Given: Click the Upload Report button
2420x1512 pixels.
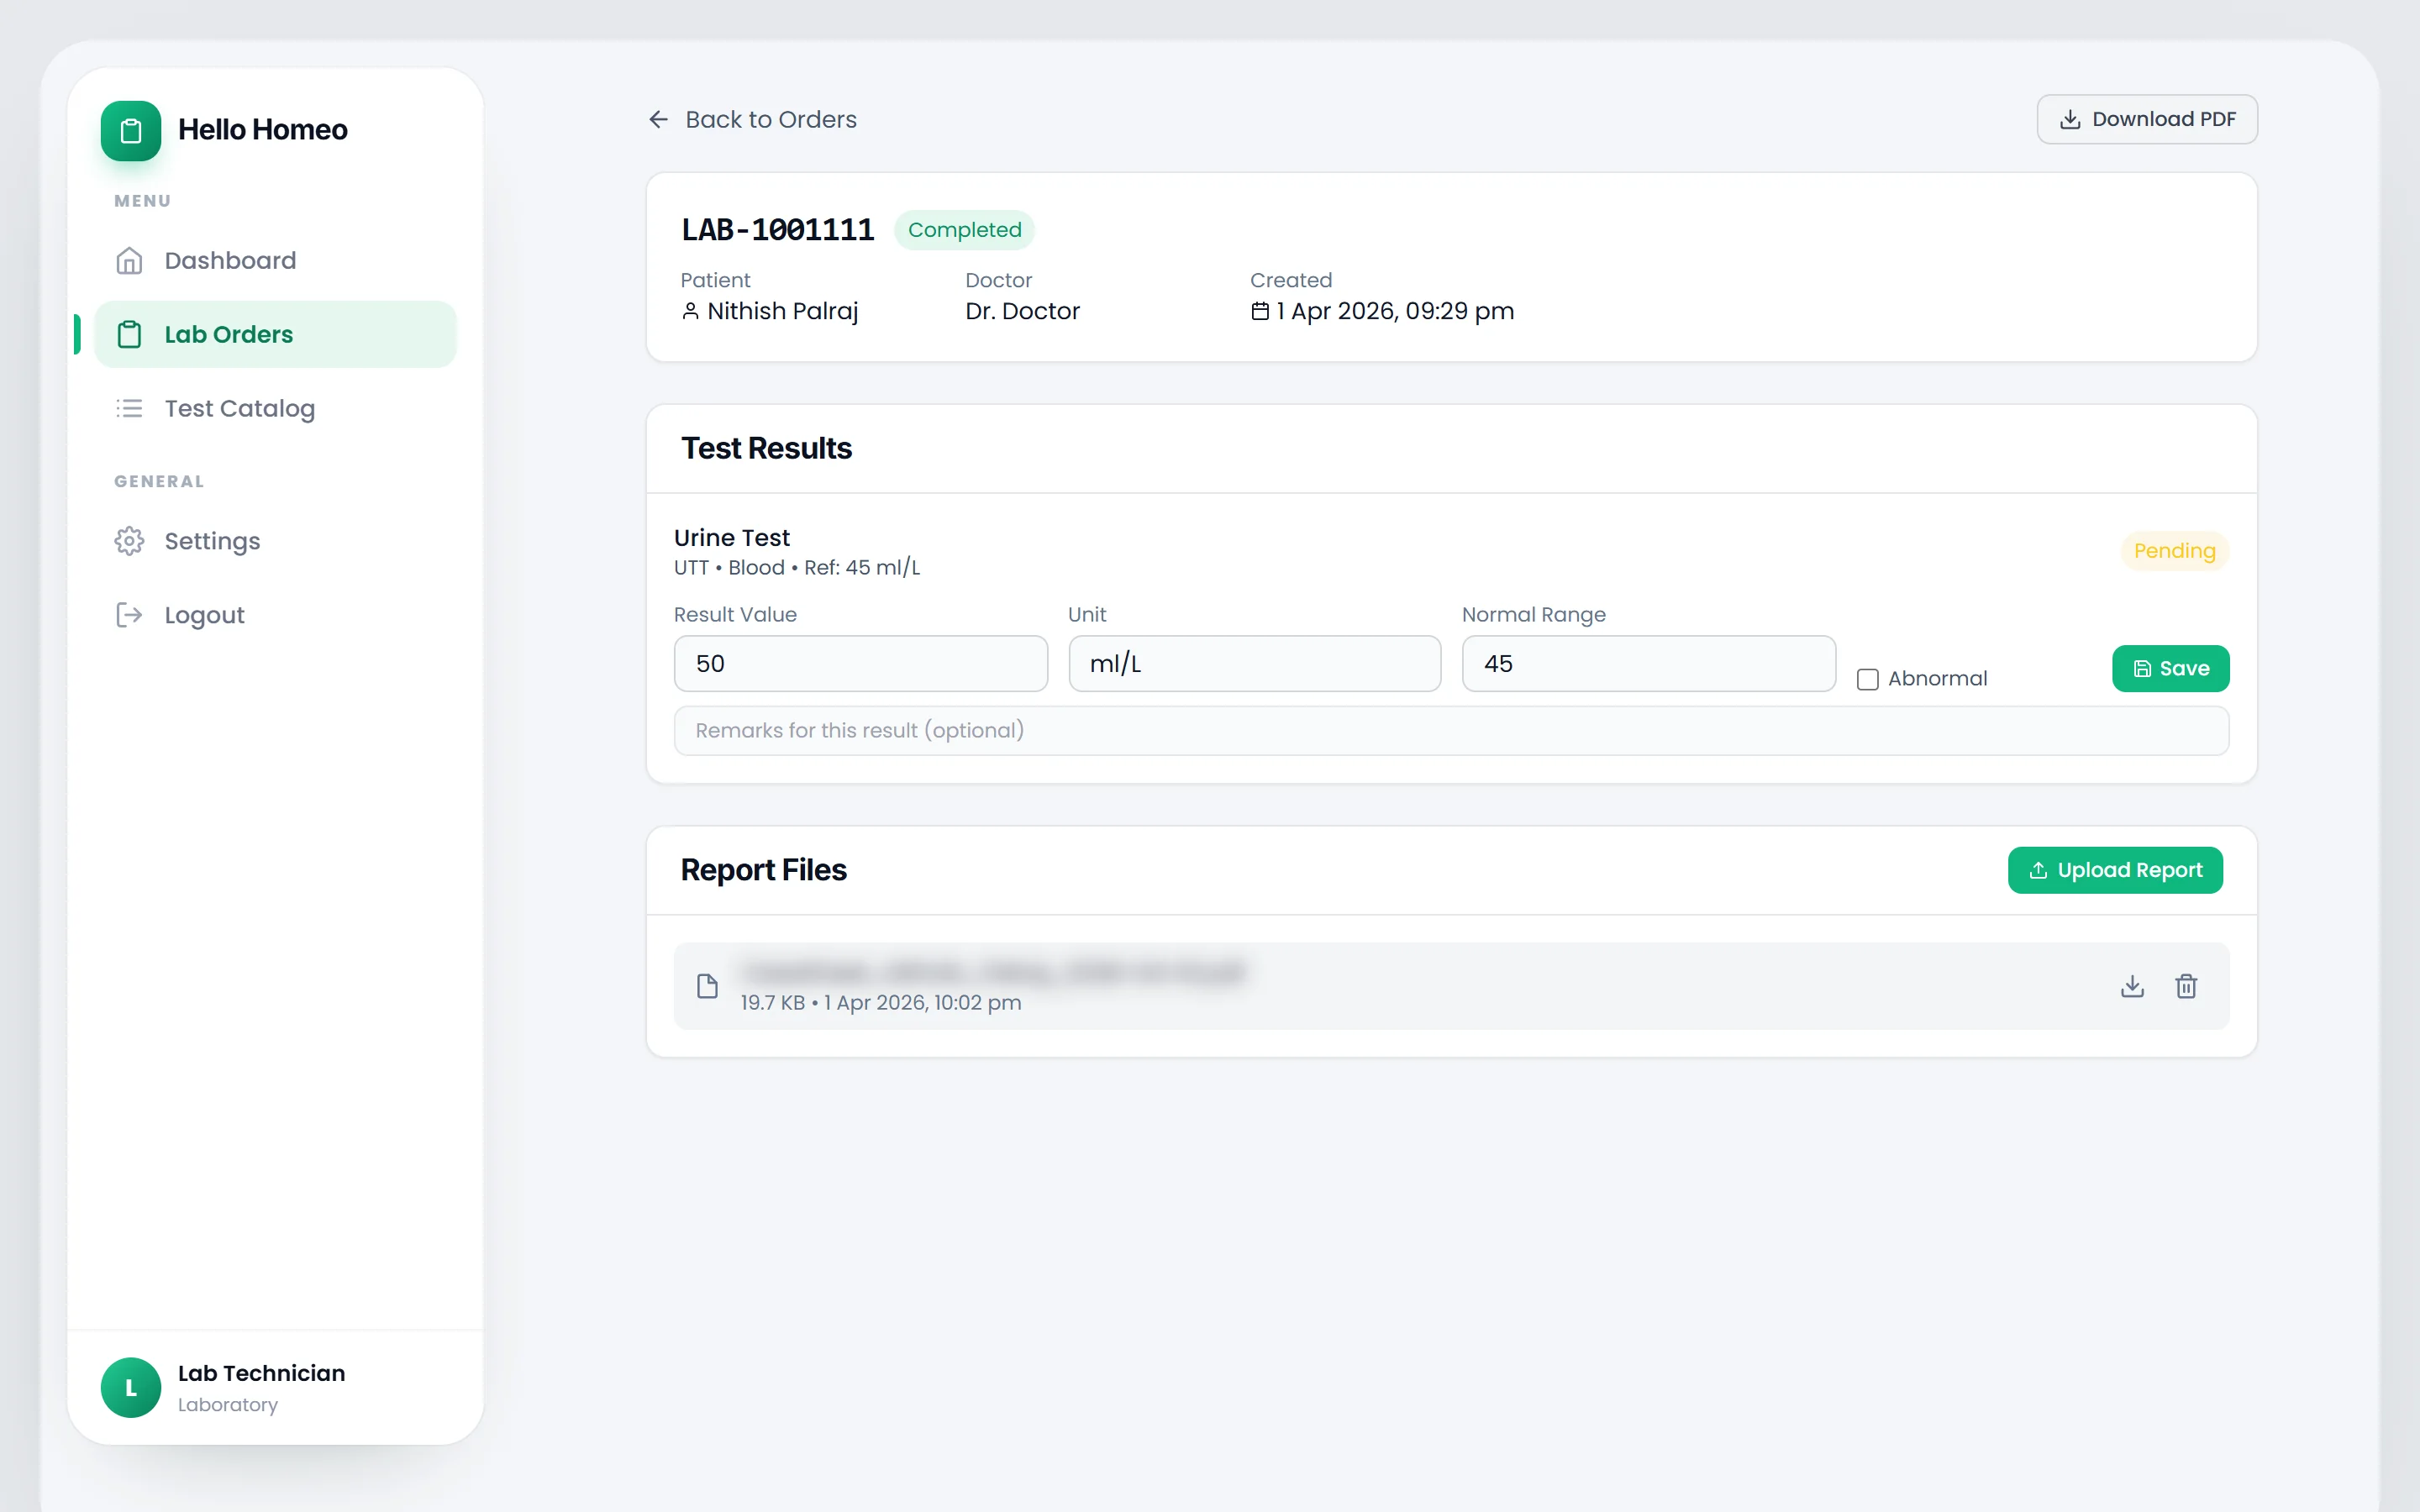Looking at the screenshot, I should tap(2115, 870).
